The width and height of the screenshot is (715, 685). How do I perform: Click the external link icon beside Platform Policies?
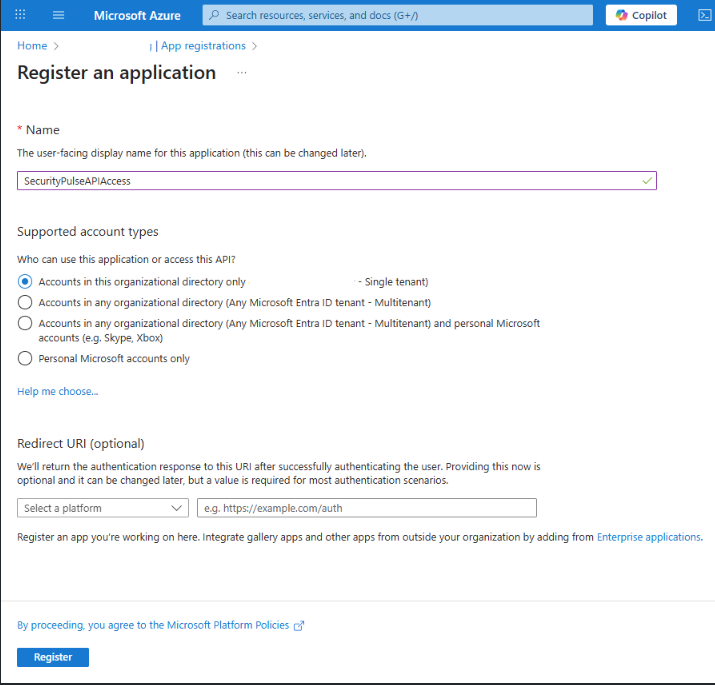[299, 626]
